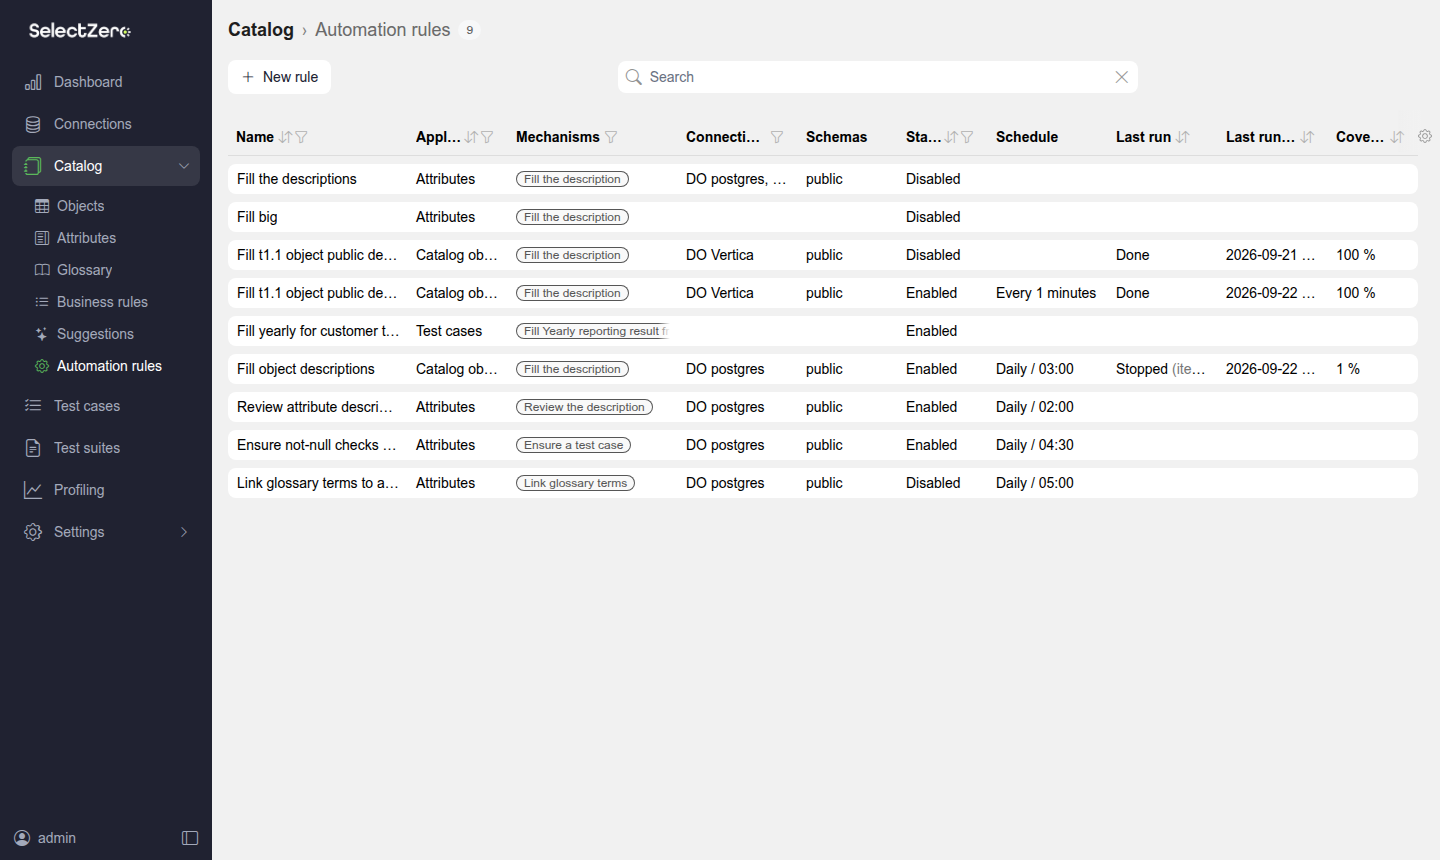Open the Name column filter
This screenshot has width=1440, height=860.
click(301, 137)
